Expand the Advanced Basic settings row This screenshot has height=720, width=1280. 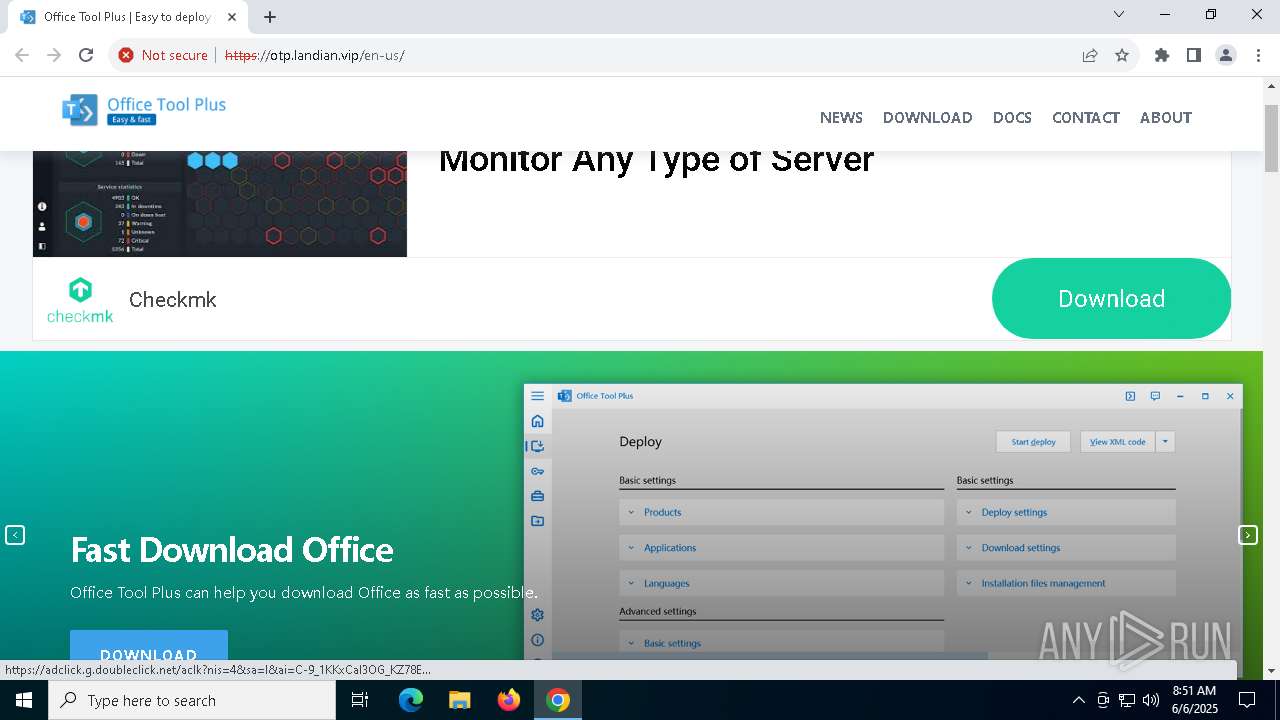pos(781,643)
